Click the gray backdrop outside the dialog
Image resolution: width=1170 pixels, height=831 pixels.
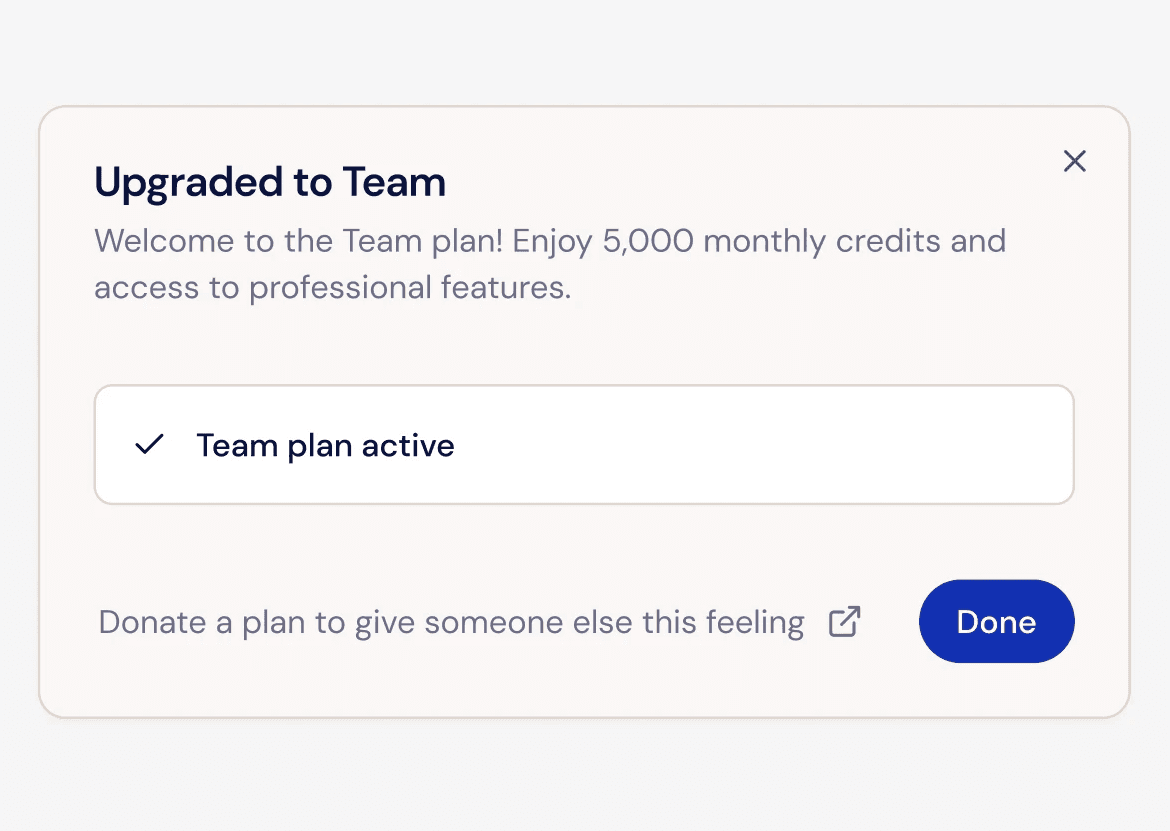coord(585,50)
